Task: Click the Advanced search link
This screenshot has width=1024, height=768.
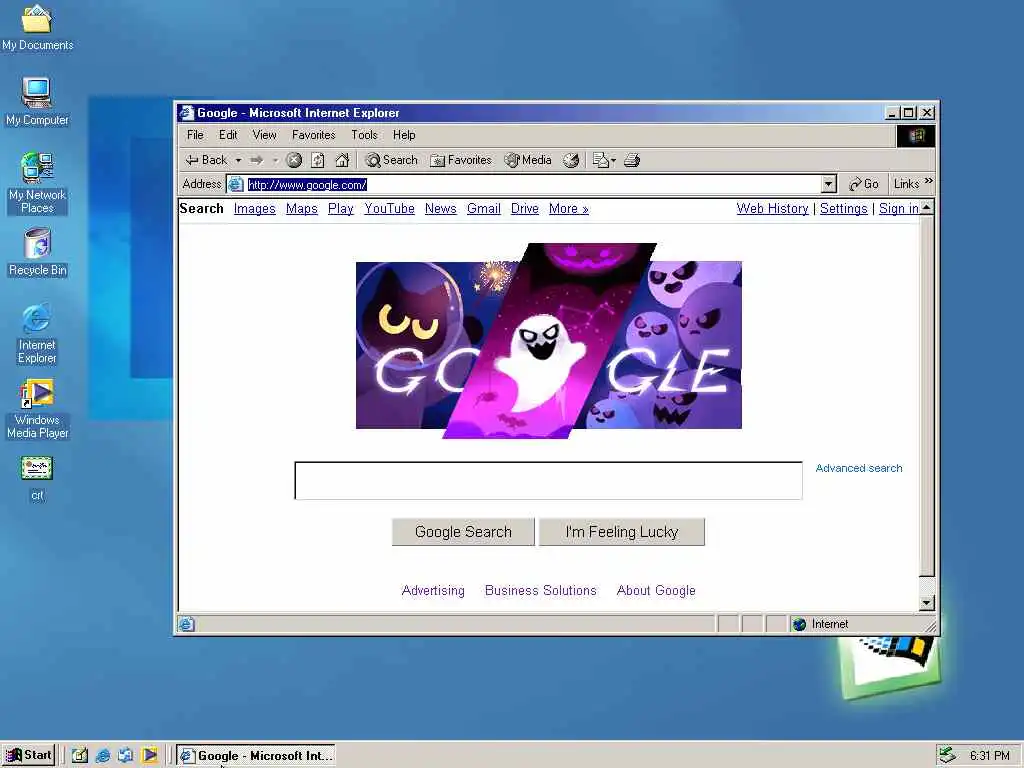Action: point(859,468)
